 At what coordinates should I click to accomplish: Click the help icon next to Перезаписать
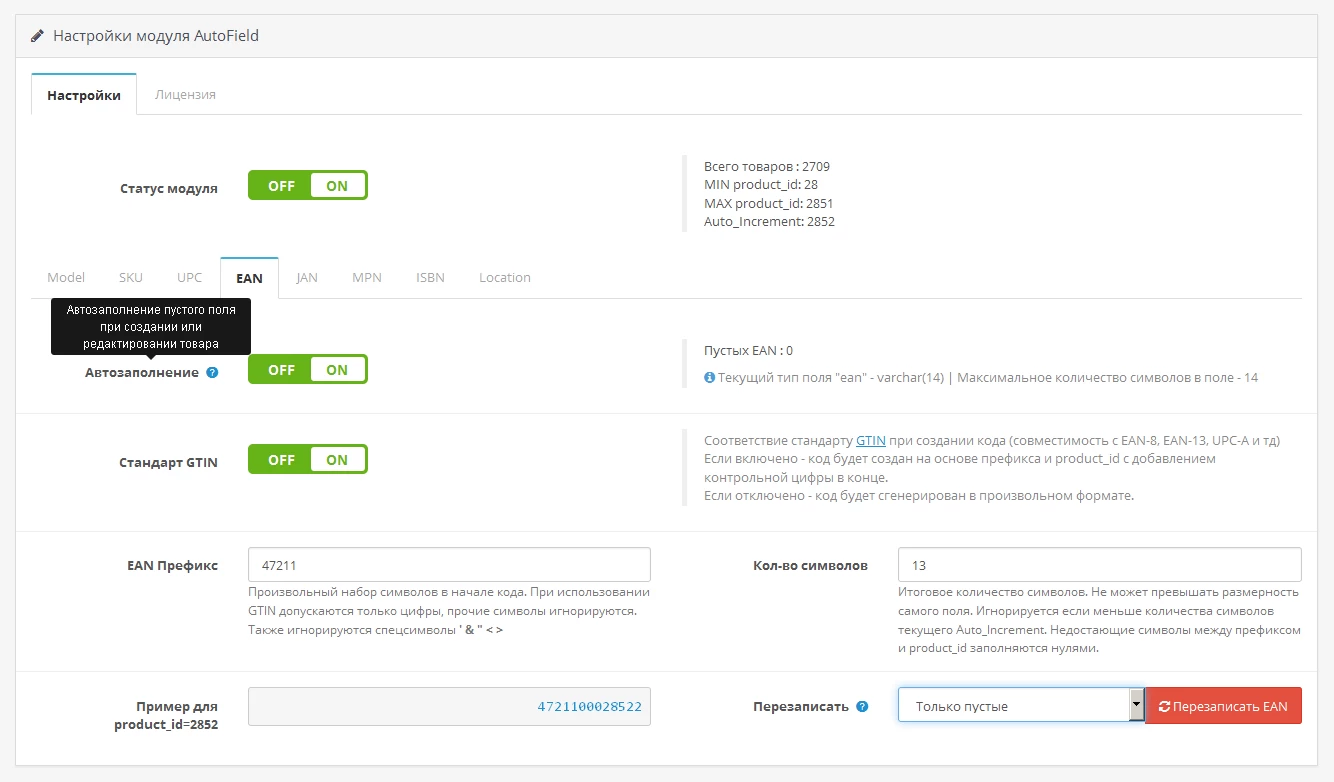(x=862, y=706)
